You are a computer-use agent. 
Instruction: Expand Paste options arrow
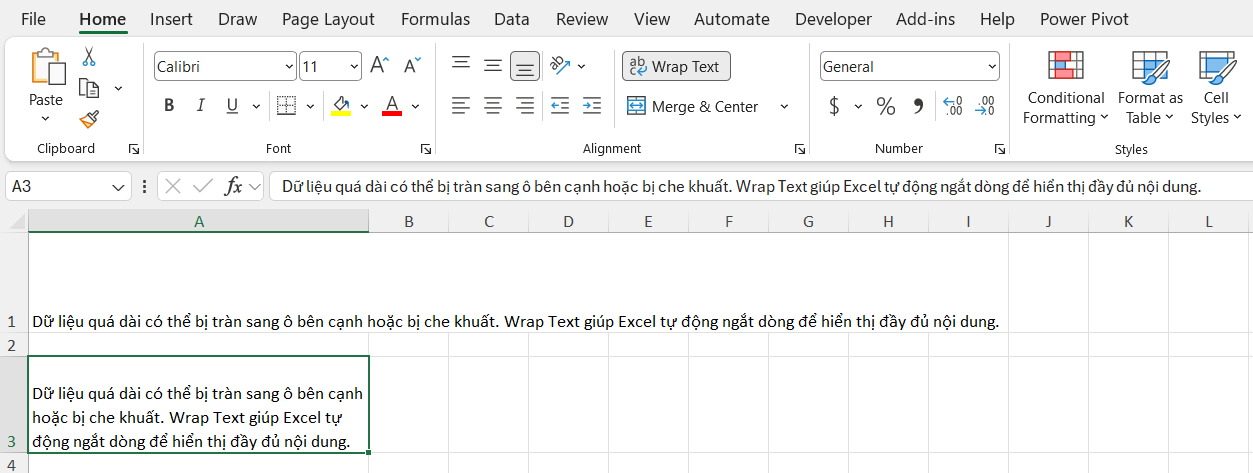[x=46, y=118]
